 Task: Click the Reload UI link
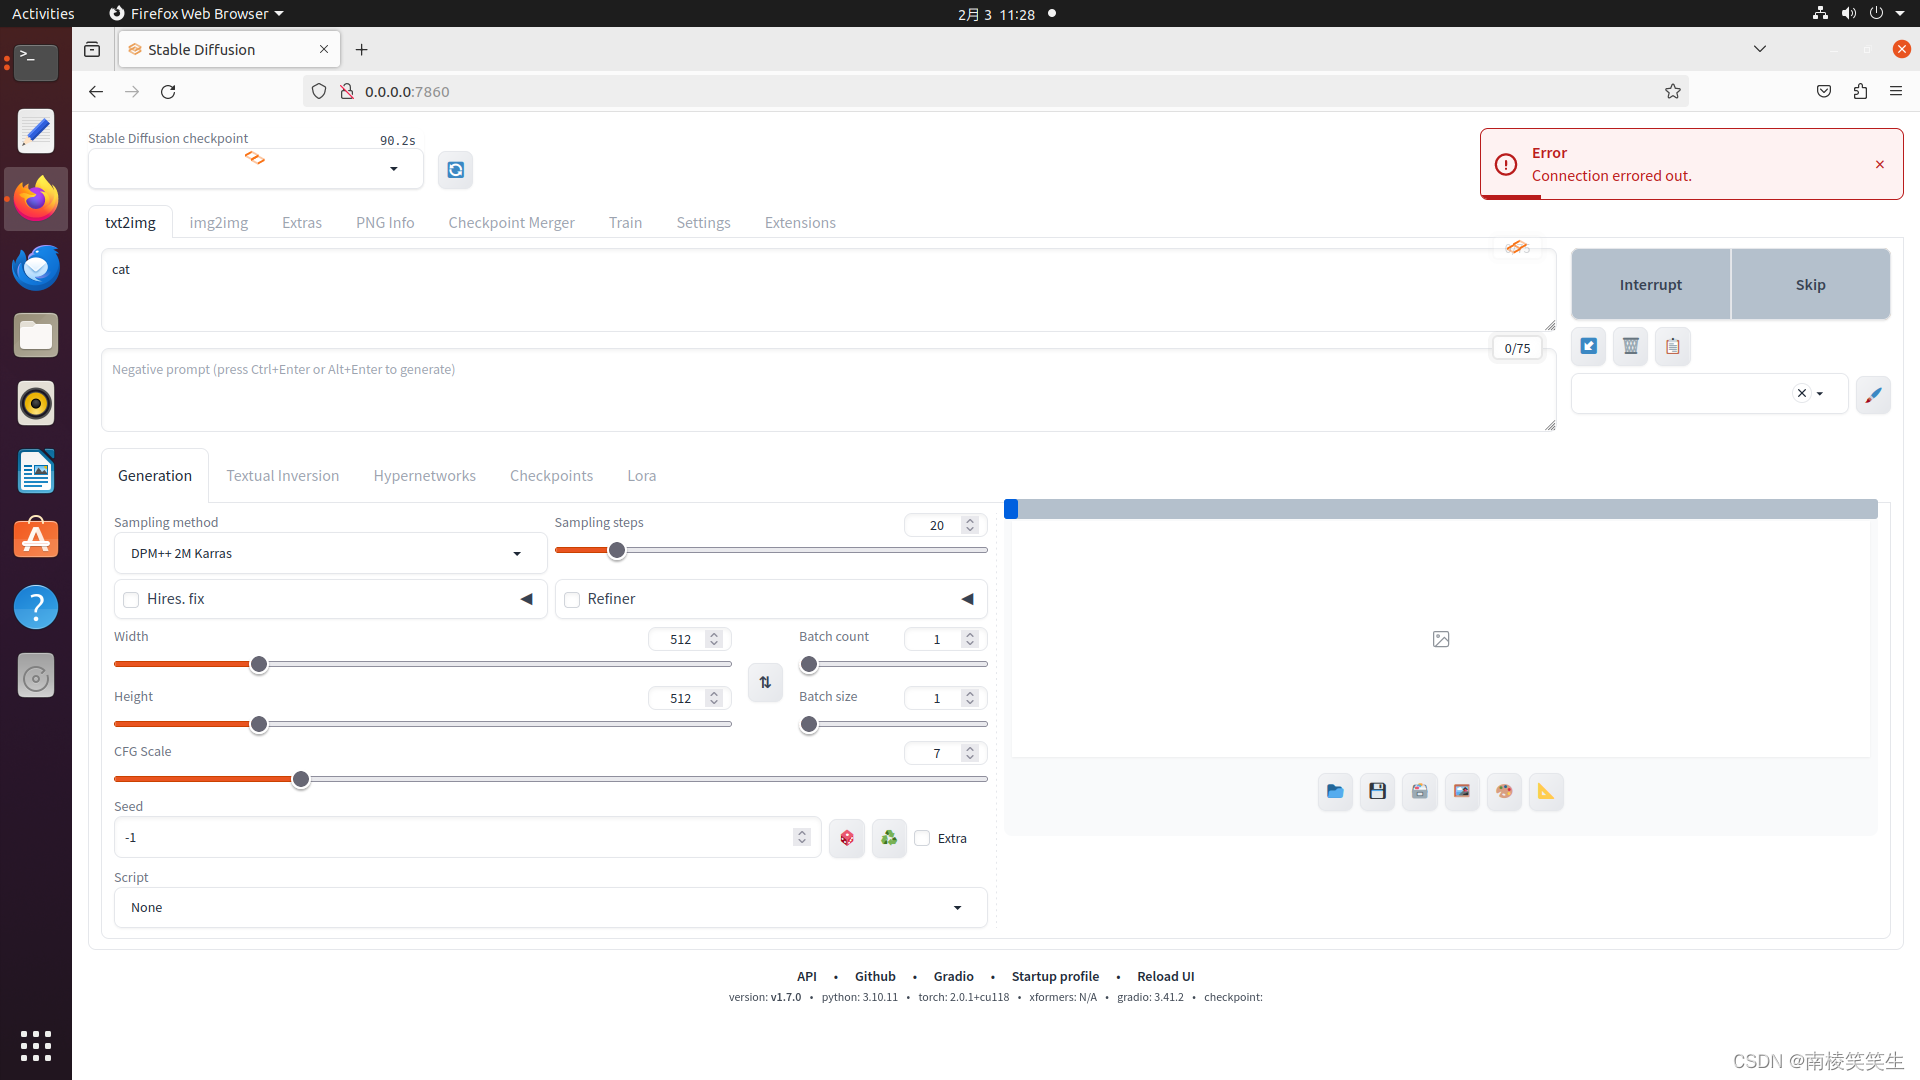point(1166,976)
